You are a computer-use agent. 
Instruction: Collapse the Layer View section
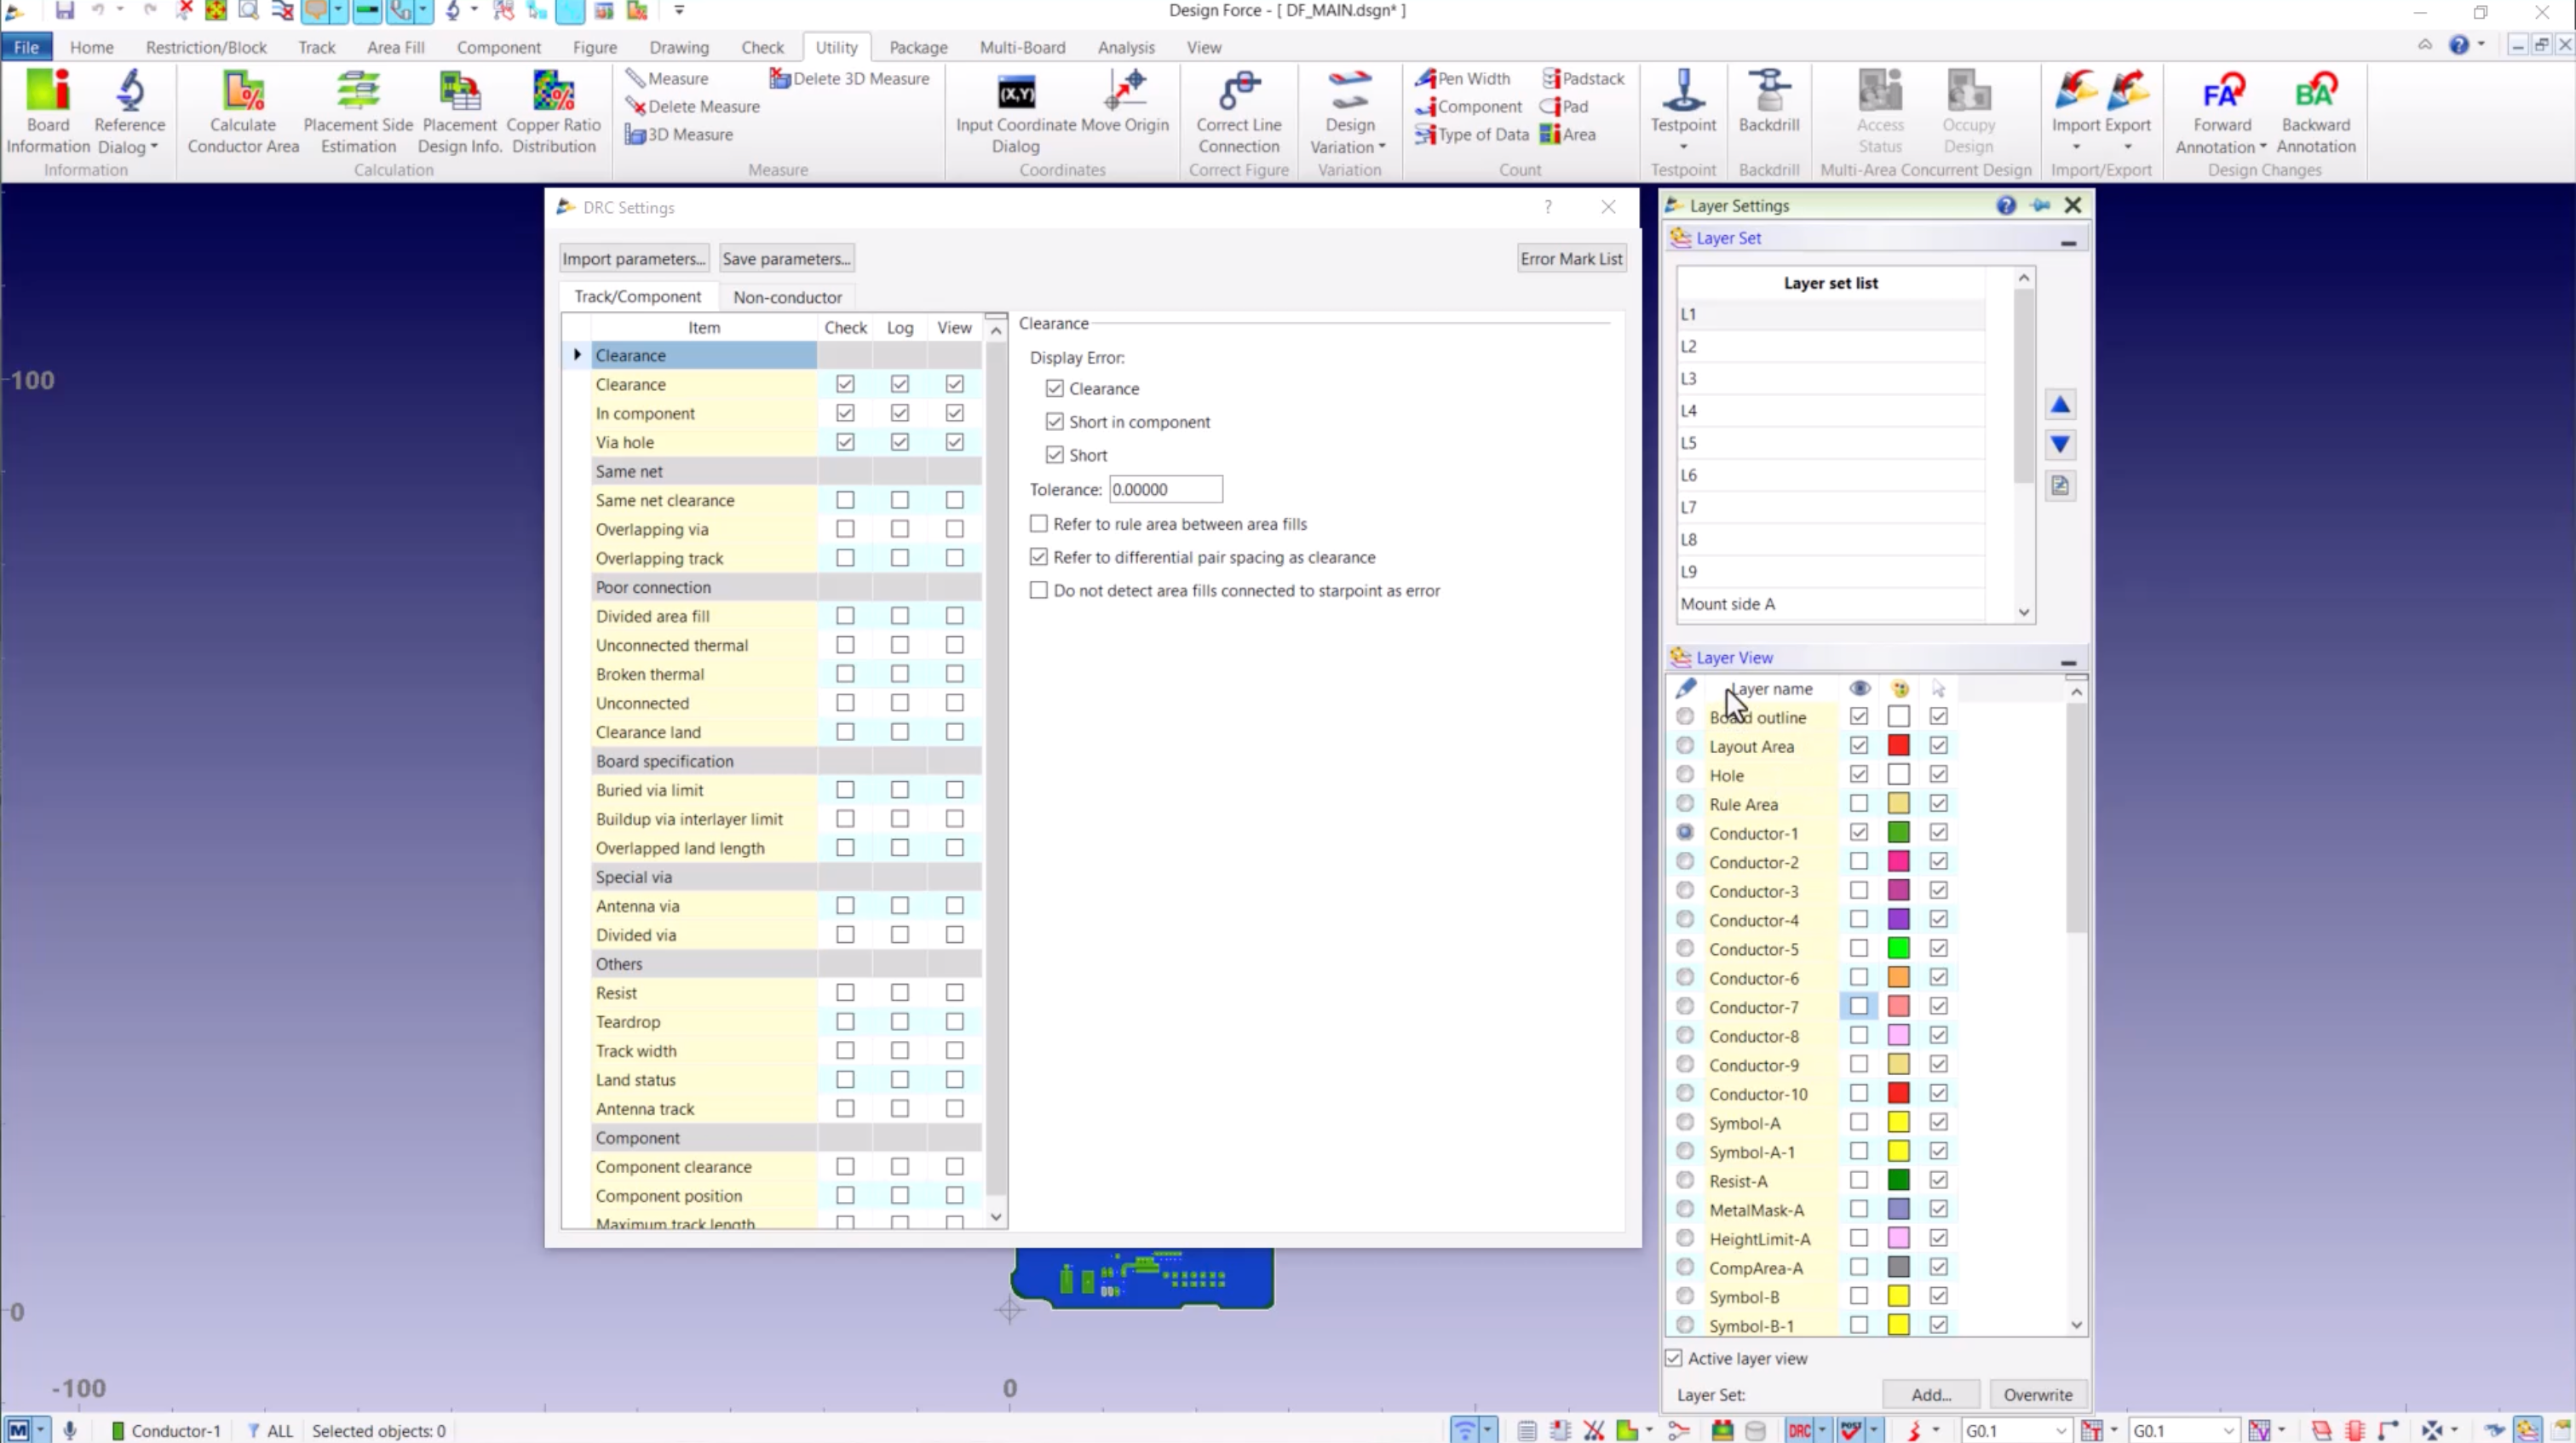(2068, 663)
